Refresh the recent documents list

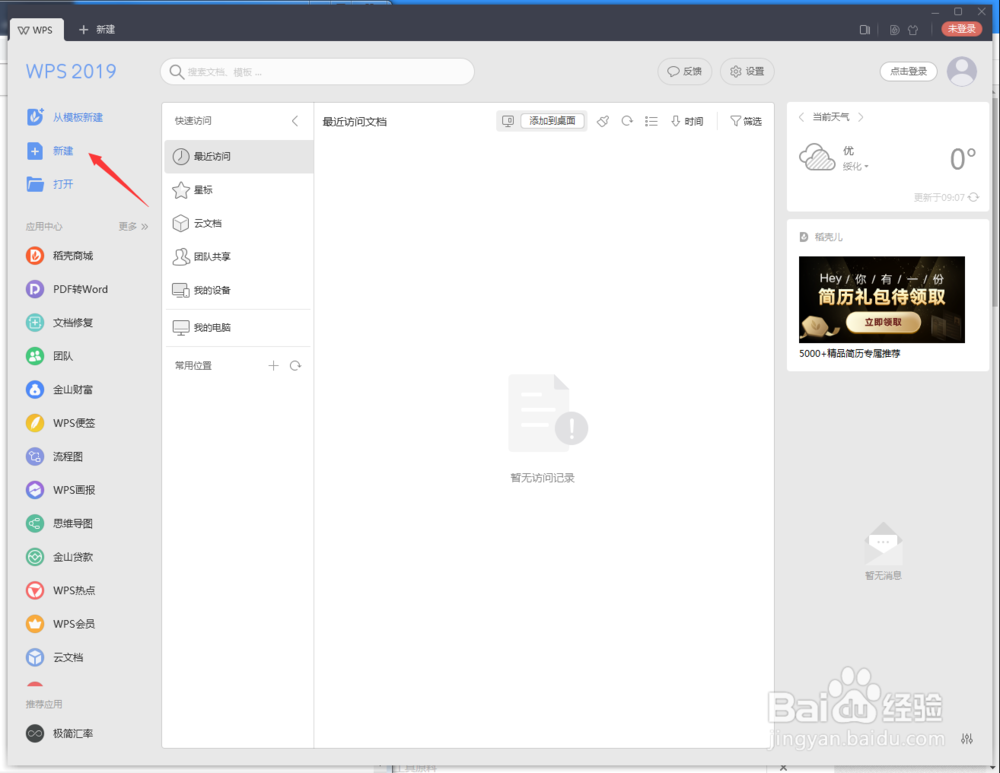627,121
